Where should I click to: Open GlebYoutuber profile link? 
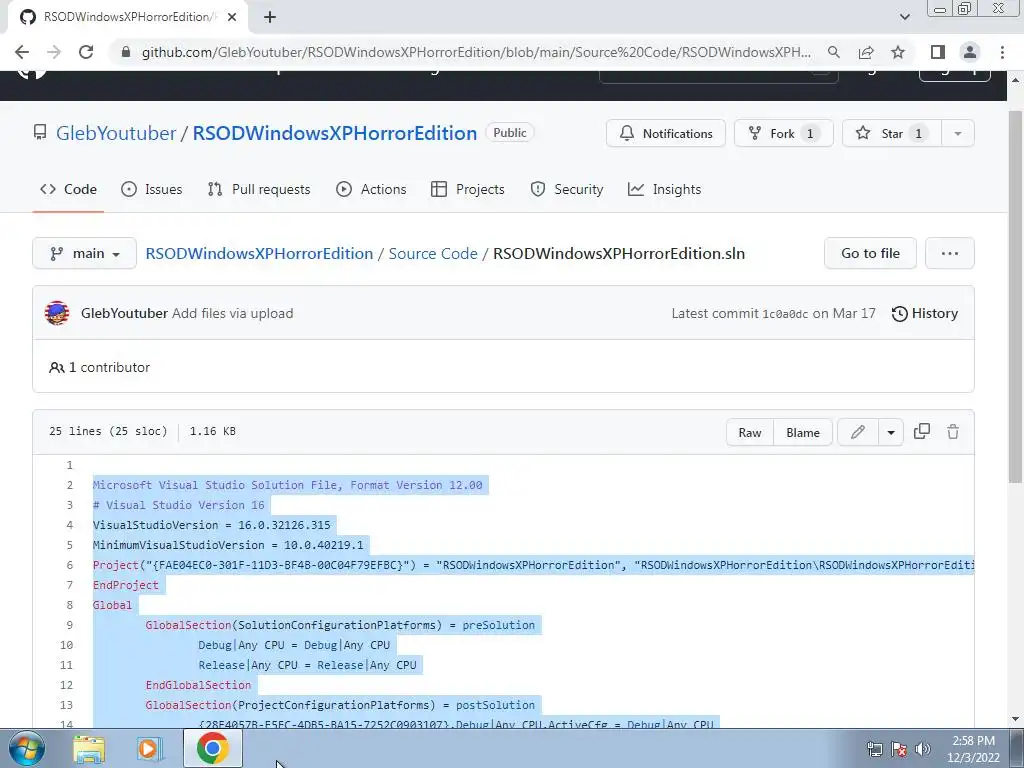point(116,133)
